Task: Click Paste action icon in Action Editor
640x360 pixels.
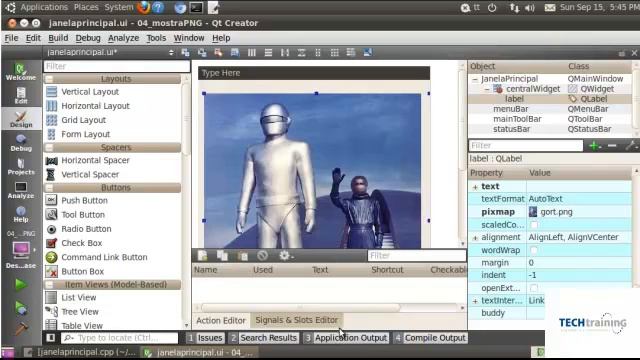Action: point(242,256)
